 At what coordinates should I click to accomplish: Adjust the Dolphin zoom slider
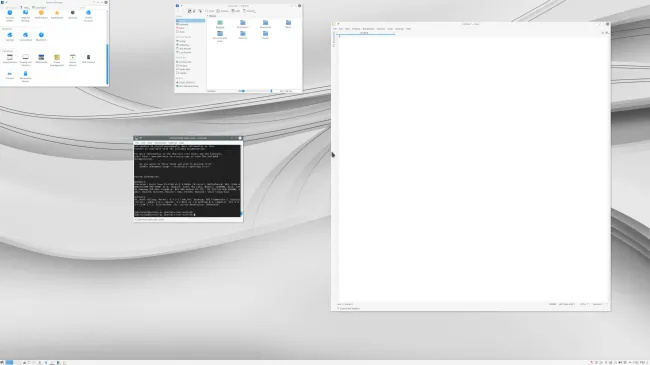[x=255, y=91]
